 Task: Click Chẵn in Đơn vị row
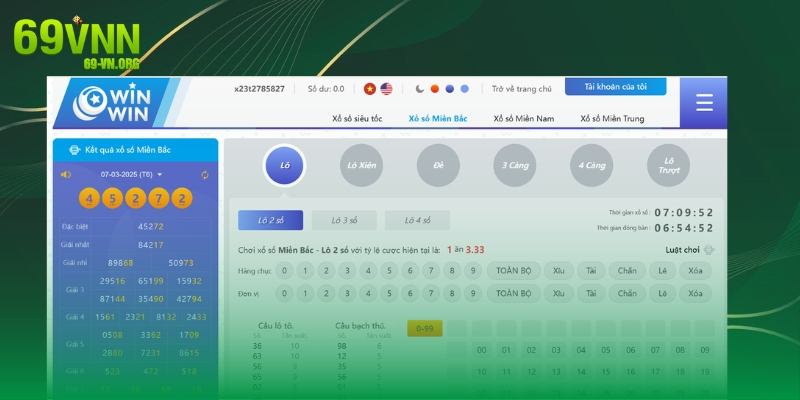click(627, 293)
